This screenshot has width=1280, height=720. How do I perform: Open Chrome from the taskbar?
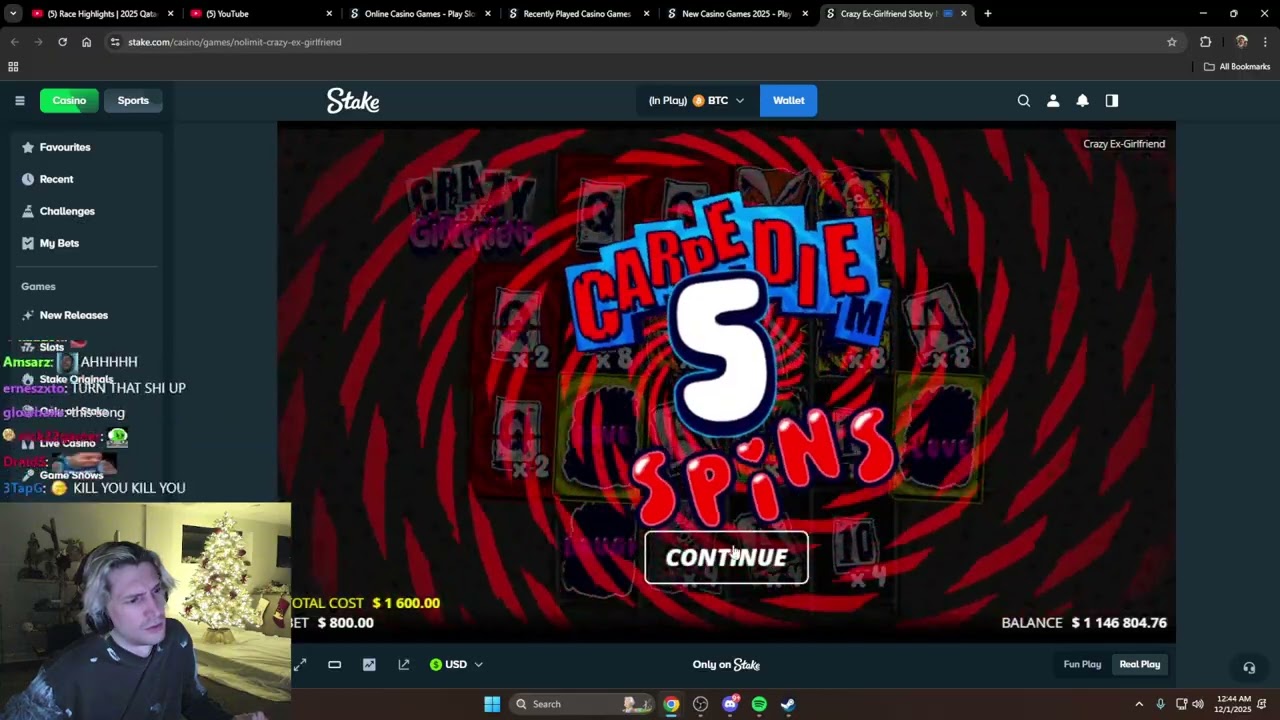[671, 704]
